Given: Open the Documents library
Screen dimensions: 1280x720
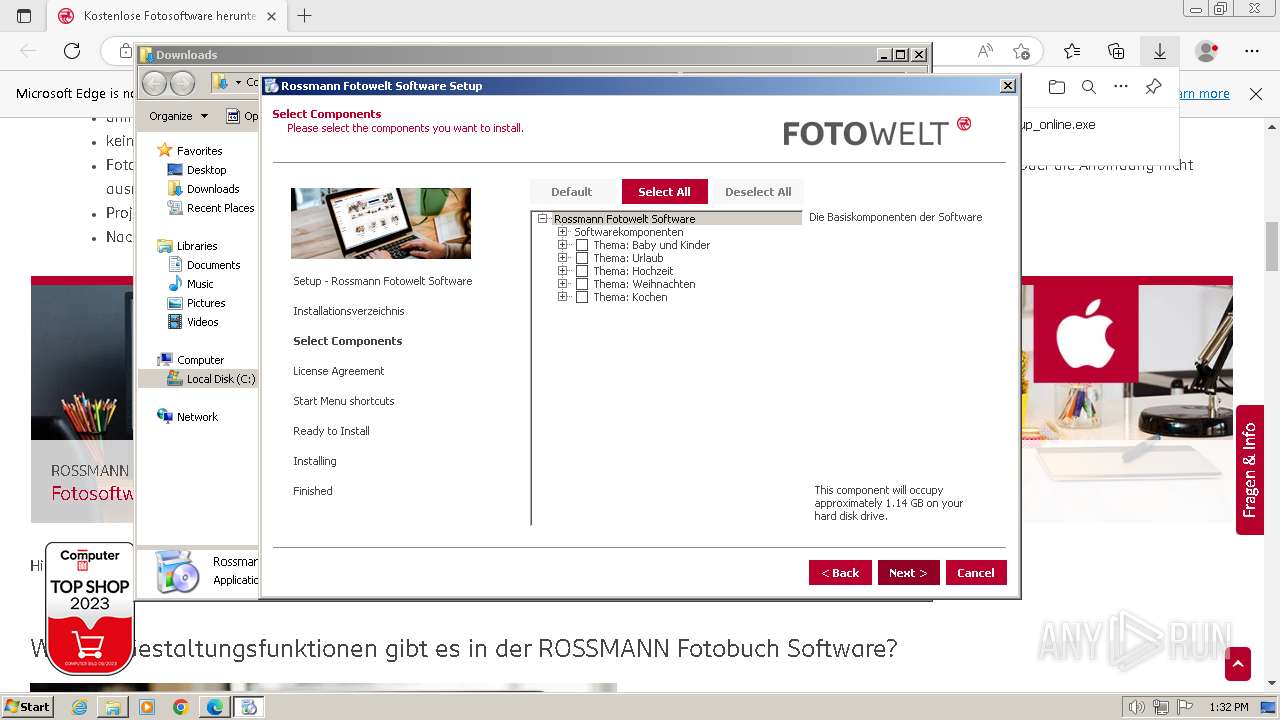Looking at the screenshot, I should [x=213, y=265].
